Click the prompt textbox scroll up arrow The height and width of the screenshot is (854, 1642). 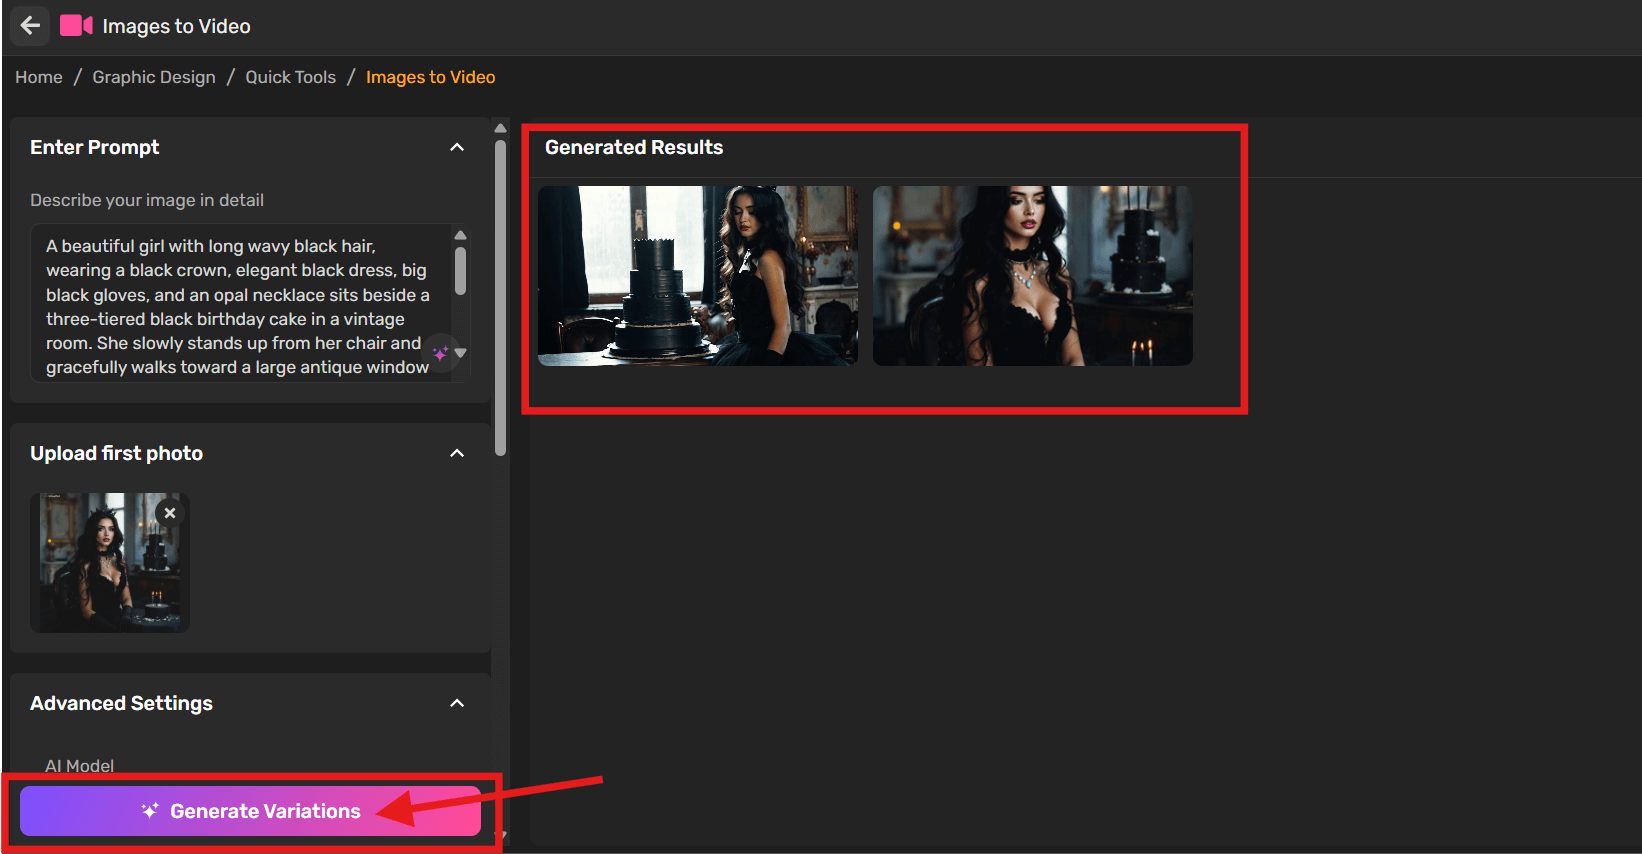tap(461, 235)
